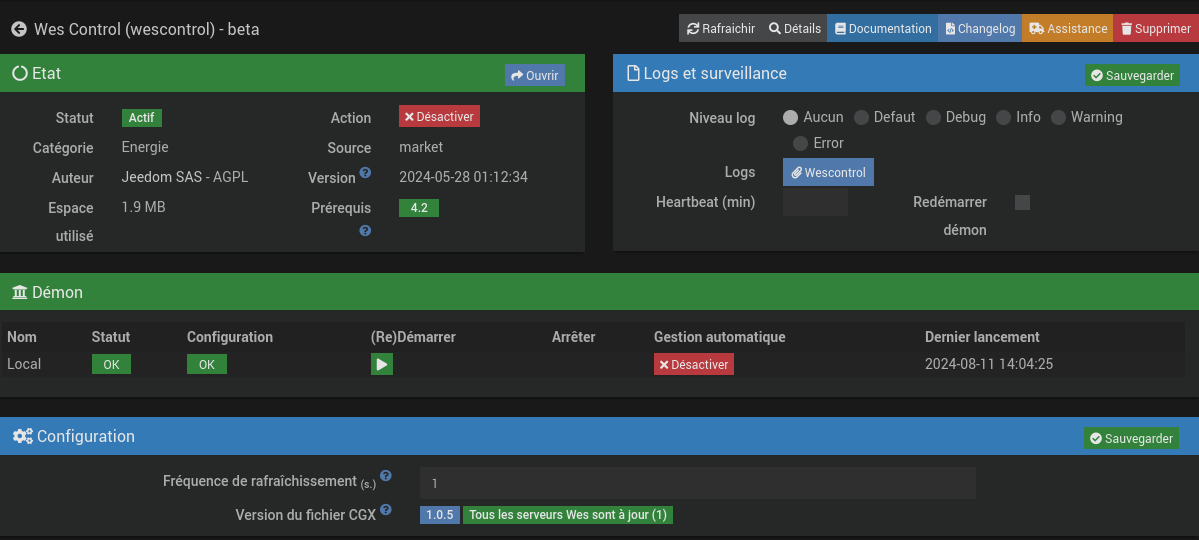The image size is (1199, 540).
Task: Click the red Supprimer button
Action: tap(1156, 29)
